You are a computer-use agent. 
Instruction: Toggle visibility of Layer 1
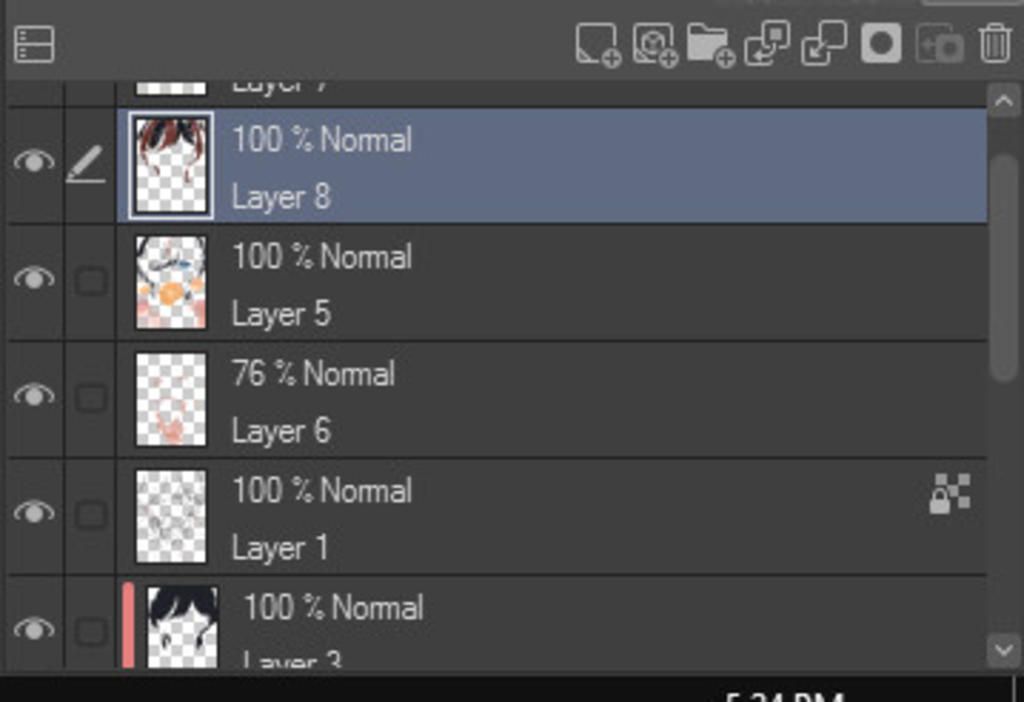click(34, 512)
